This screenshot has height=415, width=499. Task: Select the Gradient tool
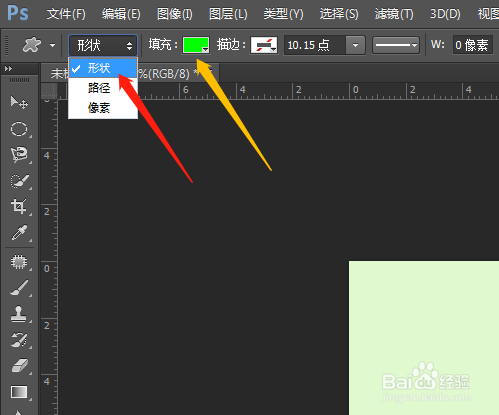click(19, 392)
